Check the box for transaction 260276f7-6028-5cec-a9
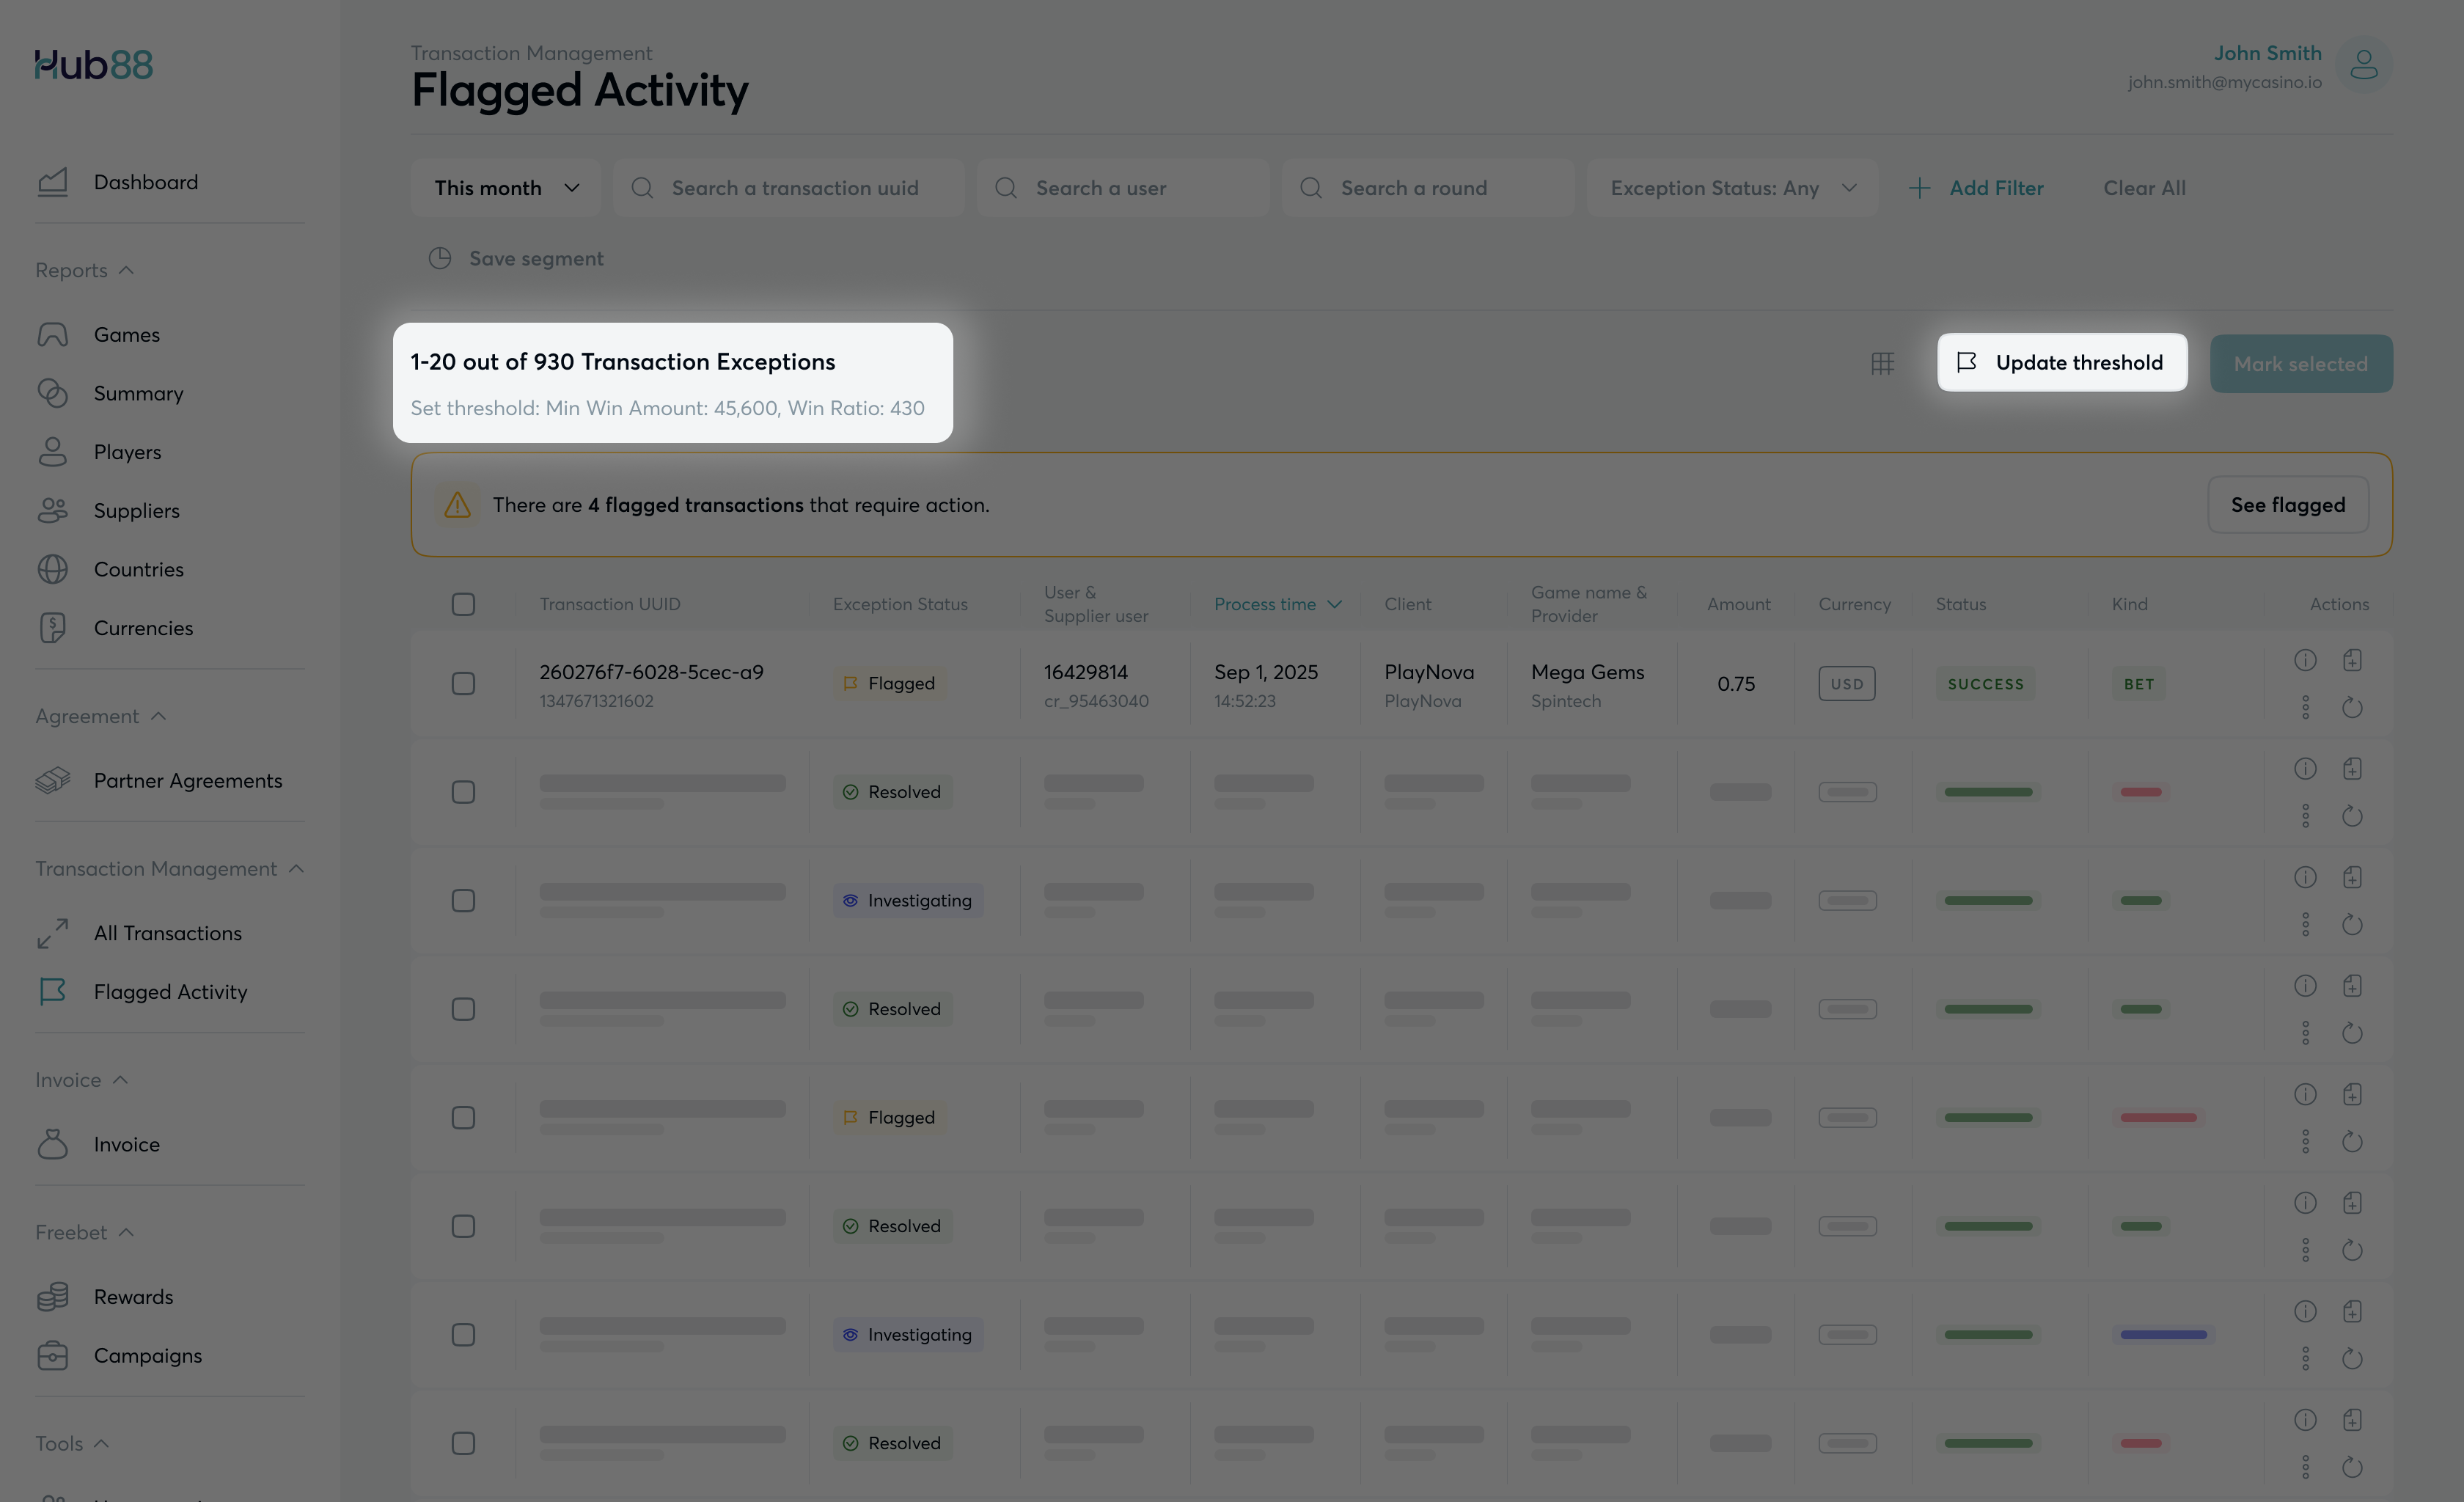 click(463, 684)
